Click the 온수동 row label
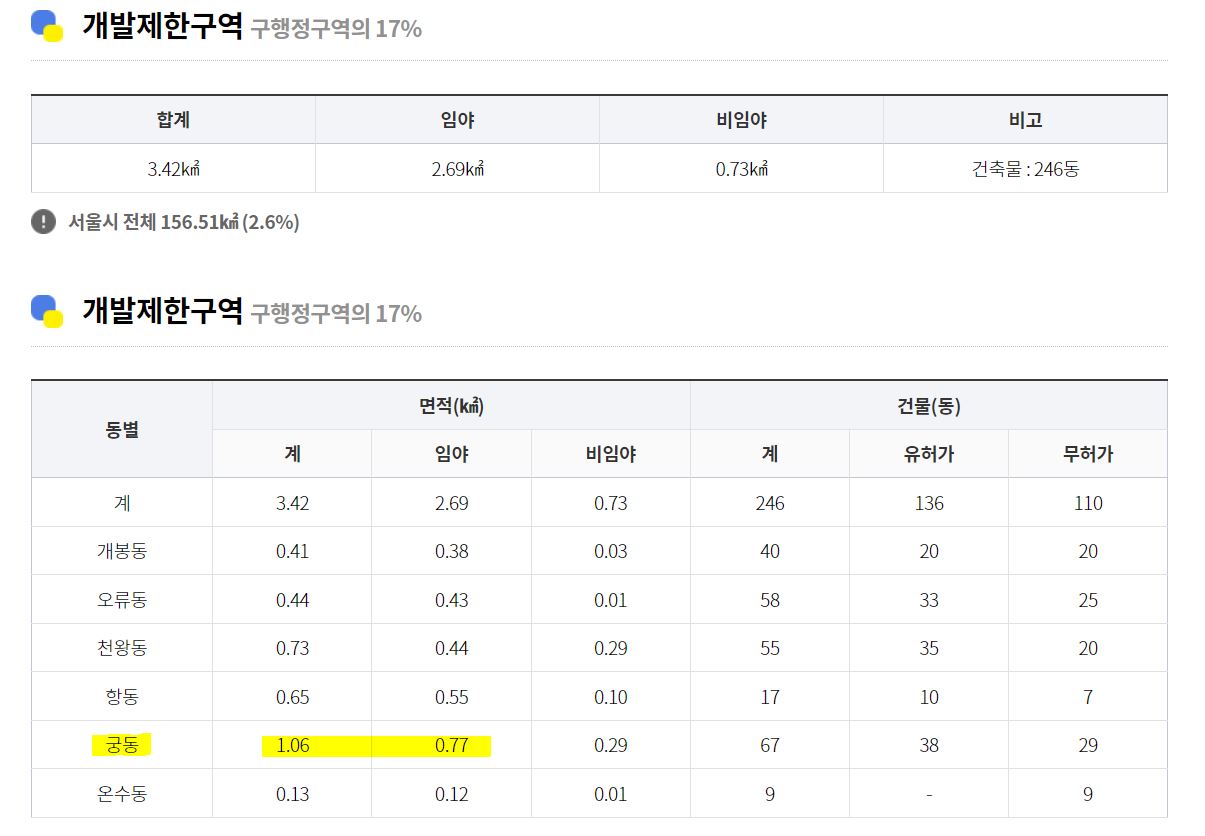Screen dimensions: 1205x836 (122, 794)
